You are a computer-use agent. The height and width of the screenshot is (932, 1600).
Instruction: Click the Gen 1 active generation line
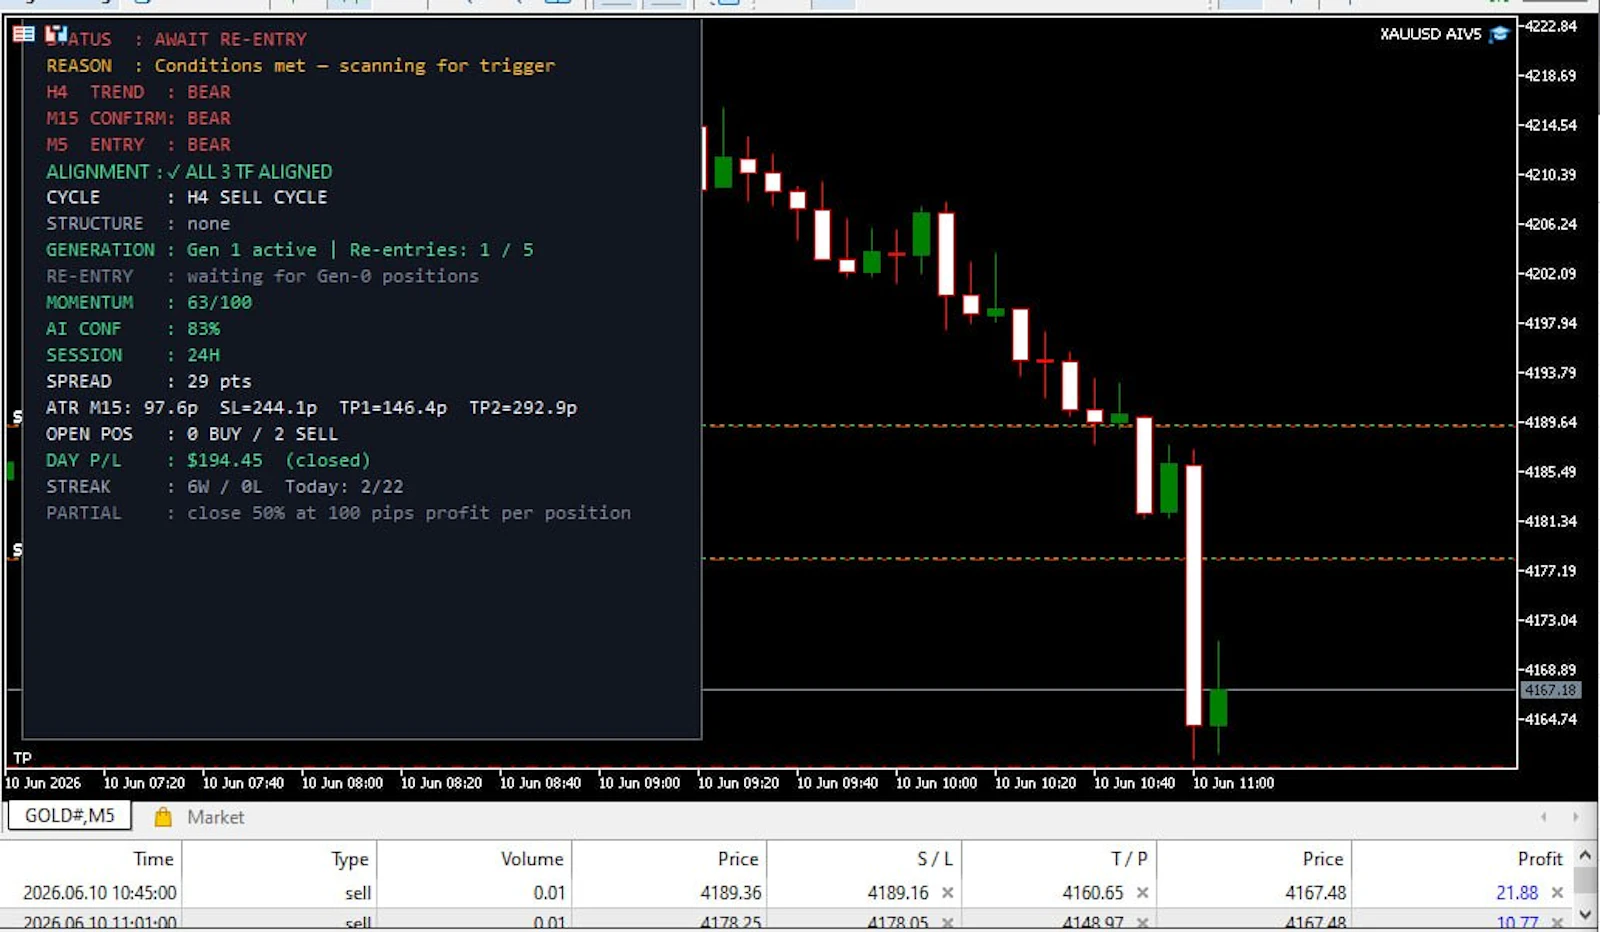[290, 250]
